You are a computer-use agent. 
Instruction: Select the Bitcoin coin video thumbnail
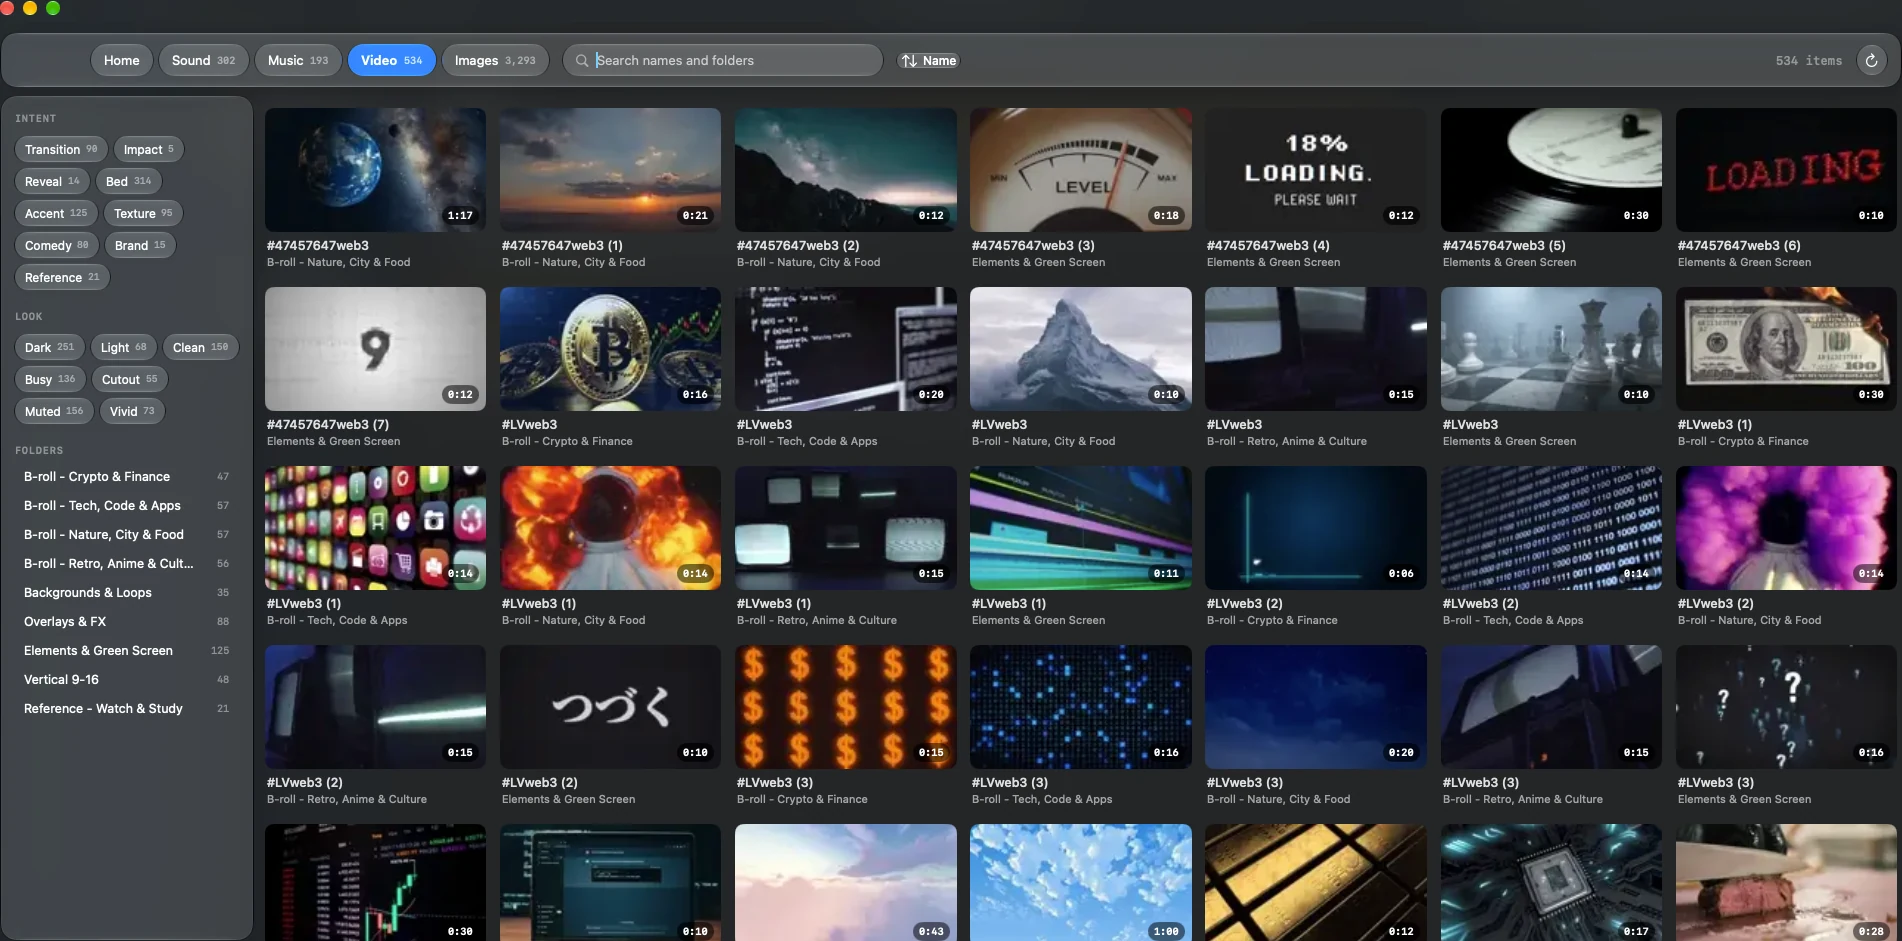coord(610,349)
